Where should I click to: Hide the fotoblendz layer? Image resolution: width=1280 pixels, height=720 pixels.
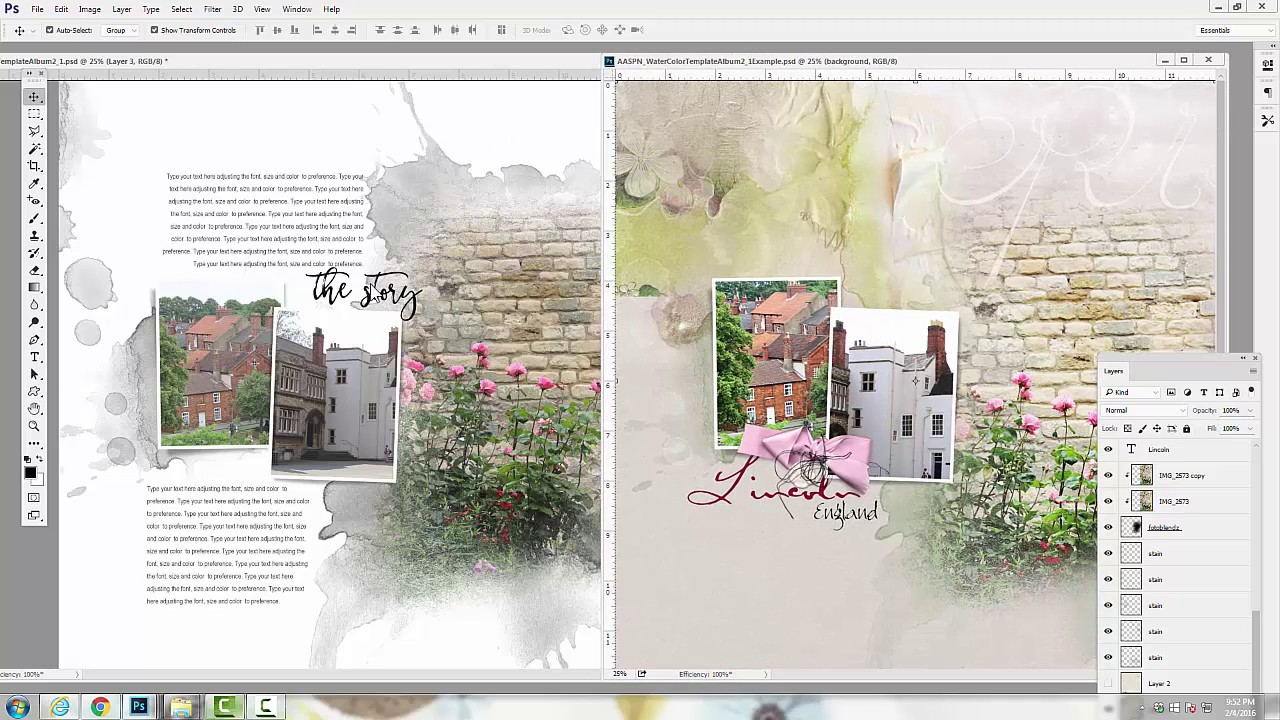(1108, 527)
